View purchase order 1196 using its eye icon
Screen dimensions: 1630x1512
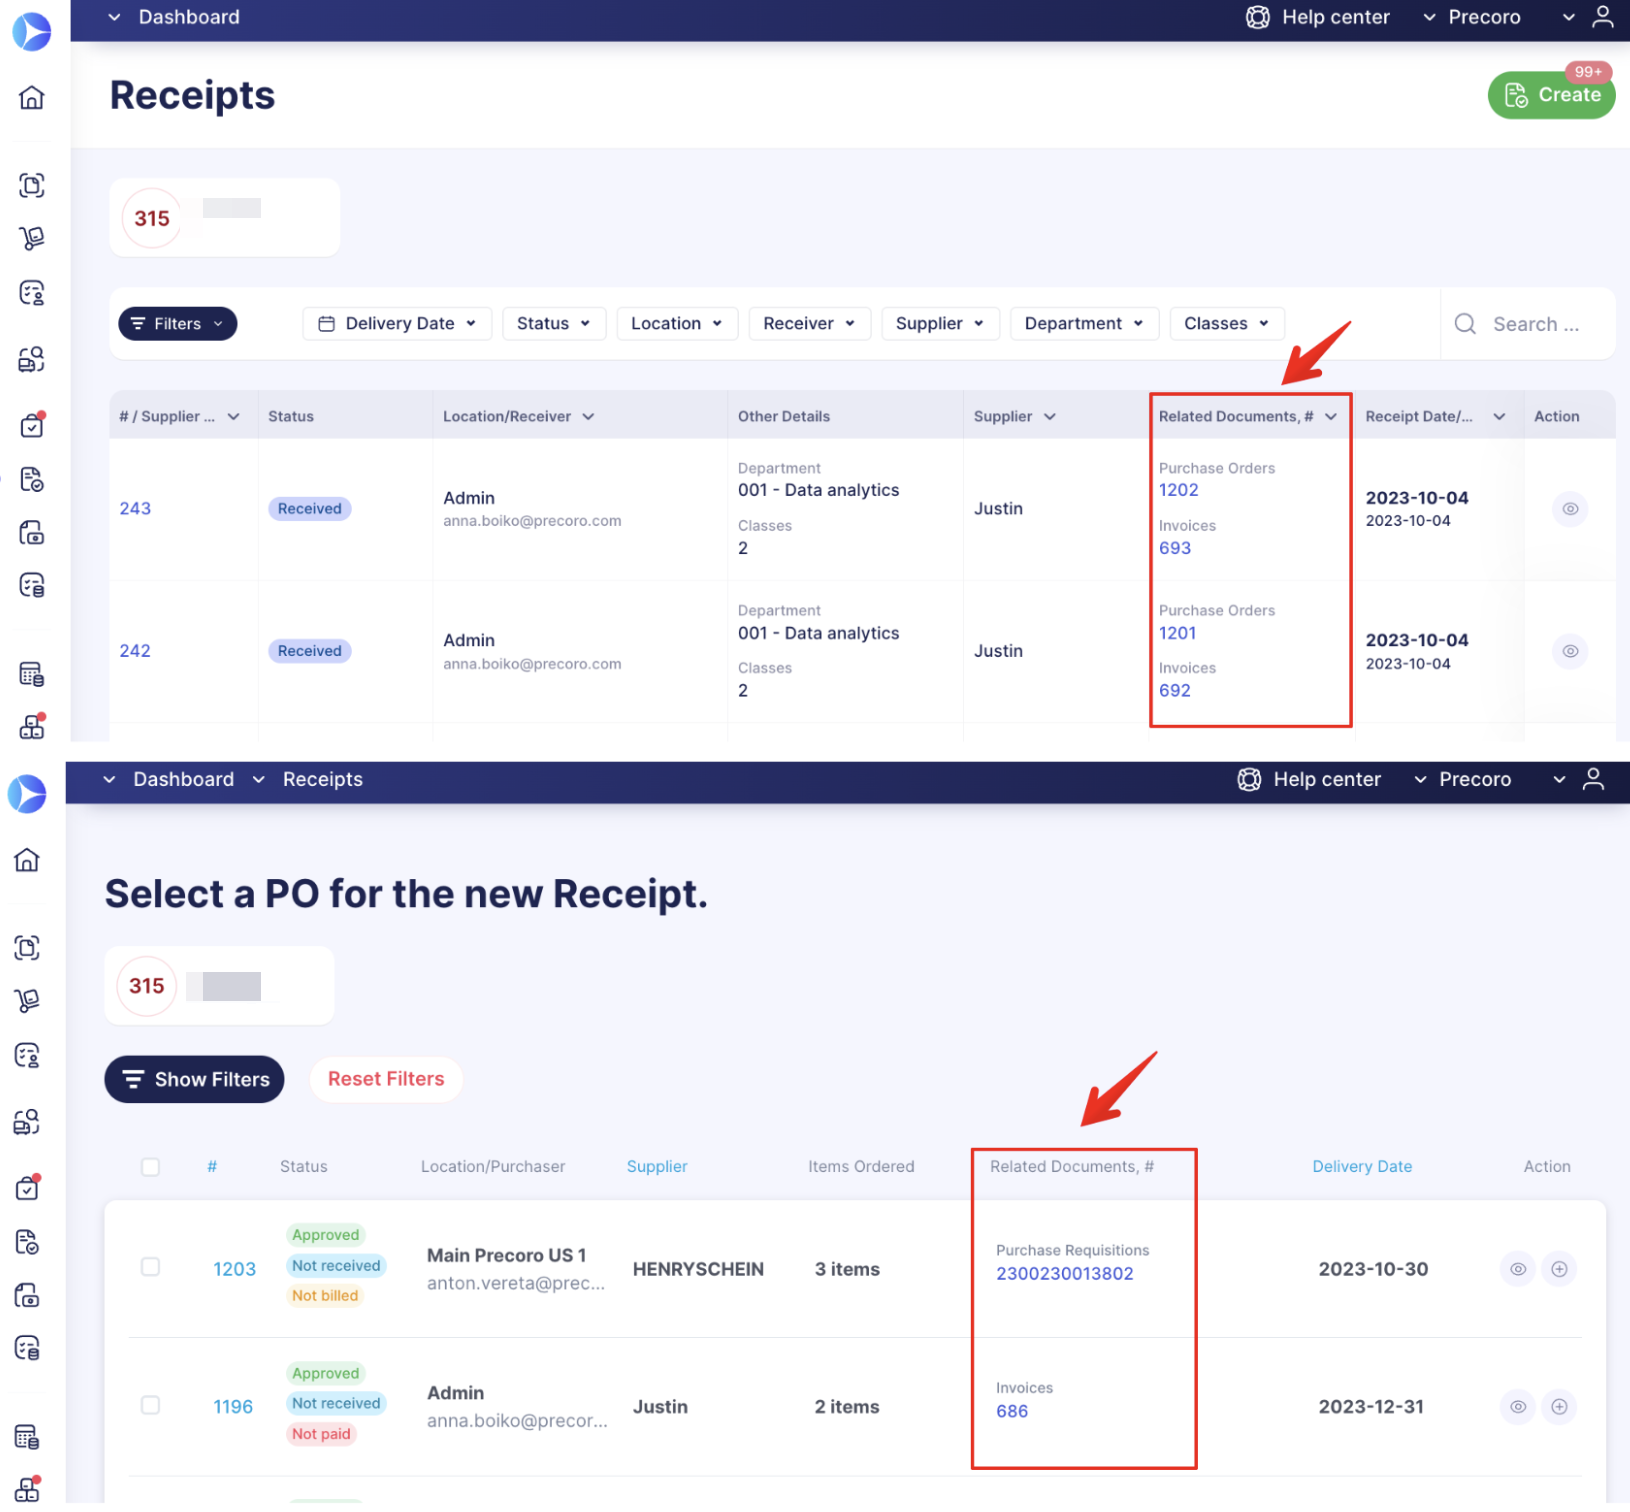[x=1518, y=1407]
